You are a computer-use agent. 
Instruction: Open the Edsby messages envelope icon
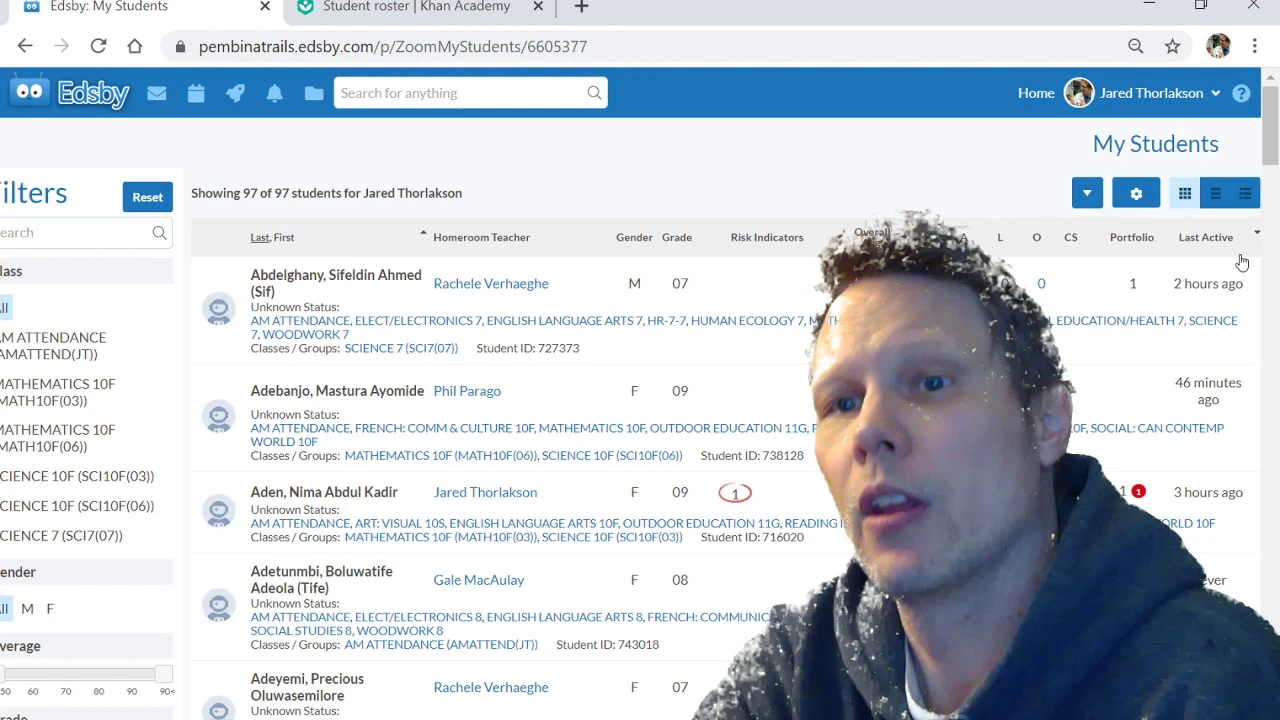click(x=156, y=93)
